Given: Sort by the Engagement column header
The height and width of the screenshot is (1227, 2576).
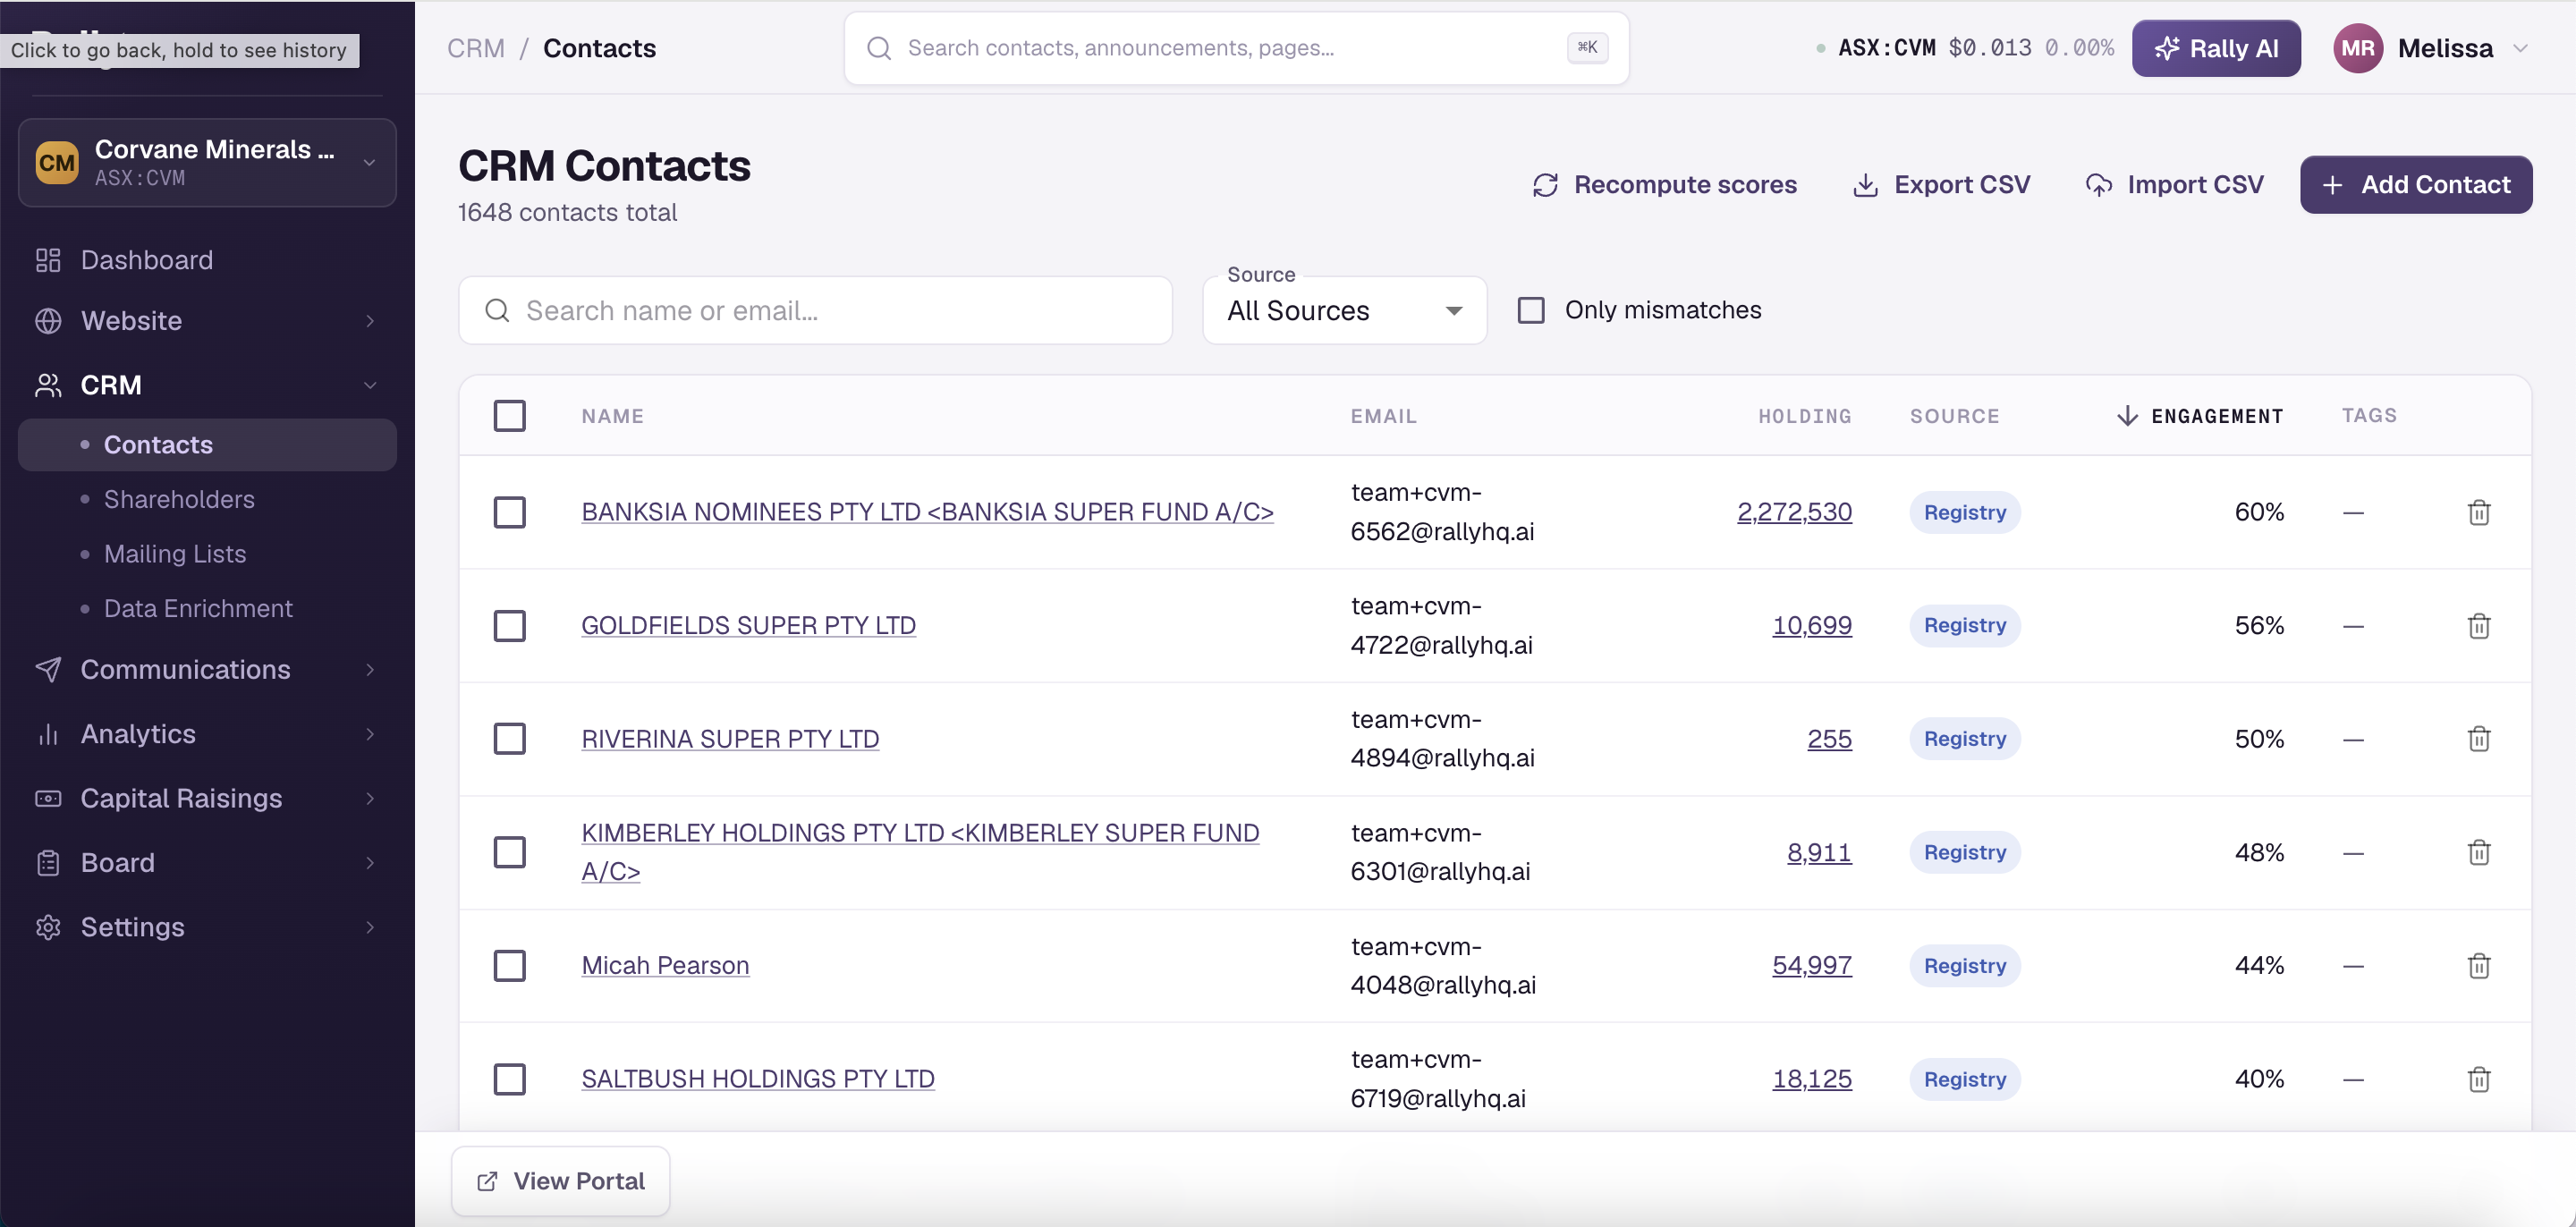Looking at the screenshot, I should 2217,416.
